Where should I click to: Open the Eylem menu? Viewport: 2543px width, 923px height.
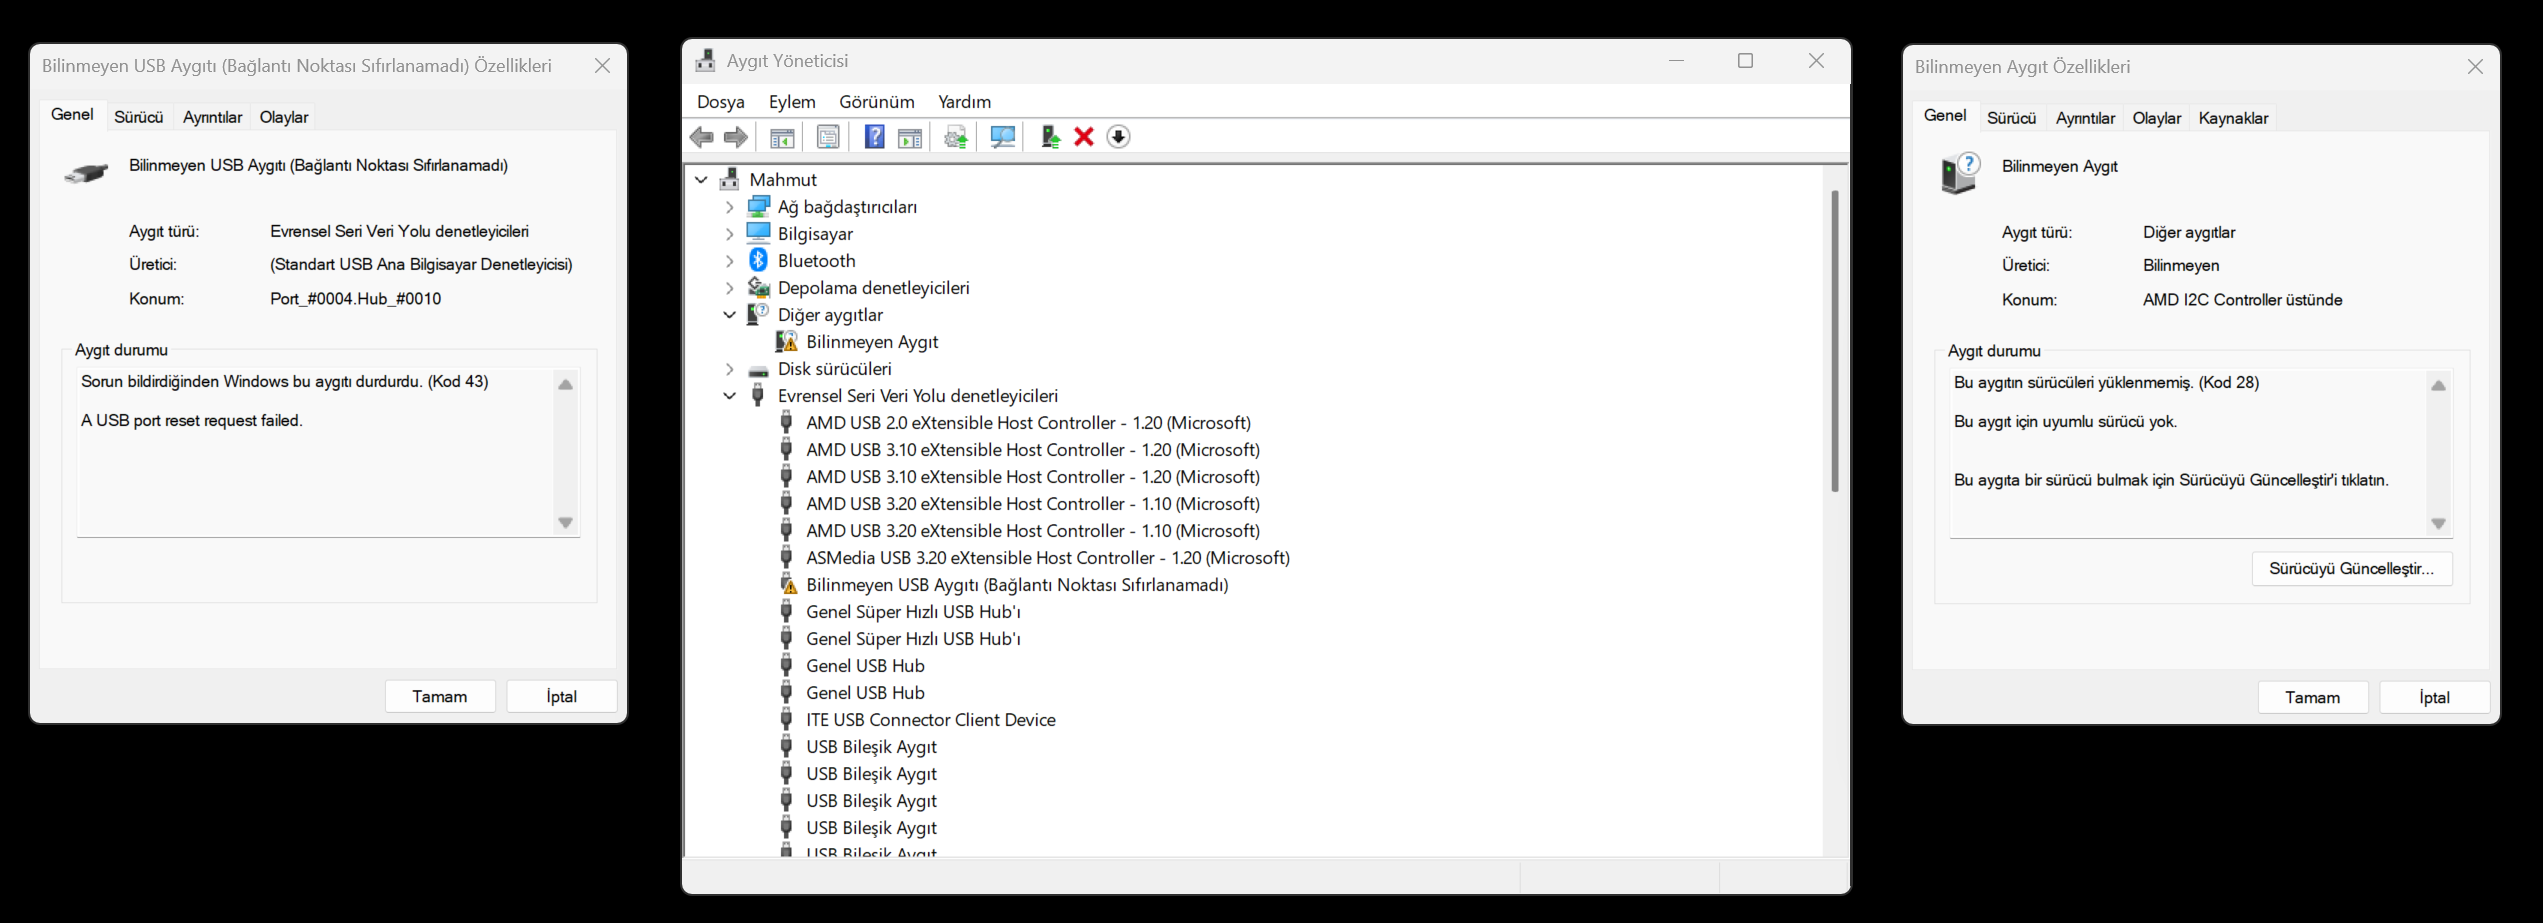pos(792,102)
